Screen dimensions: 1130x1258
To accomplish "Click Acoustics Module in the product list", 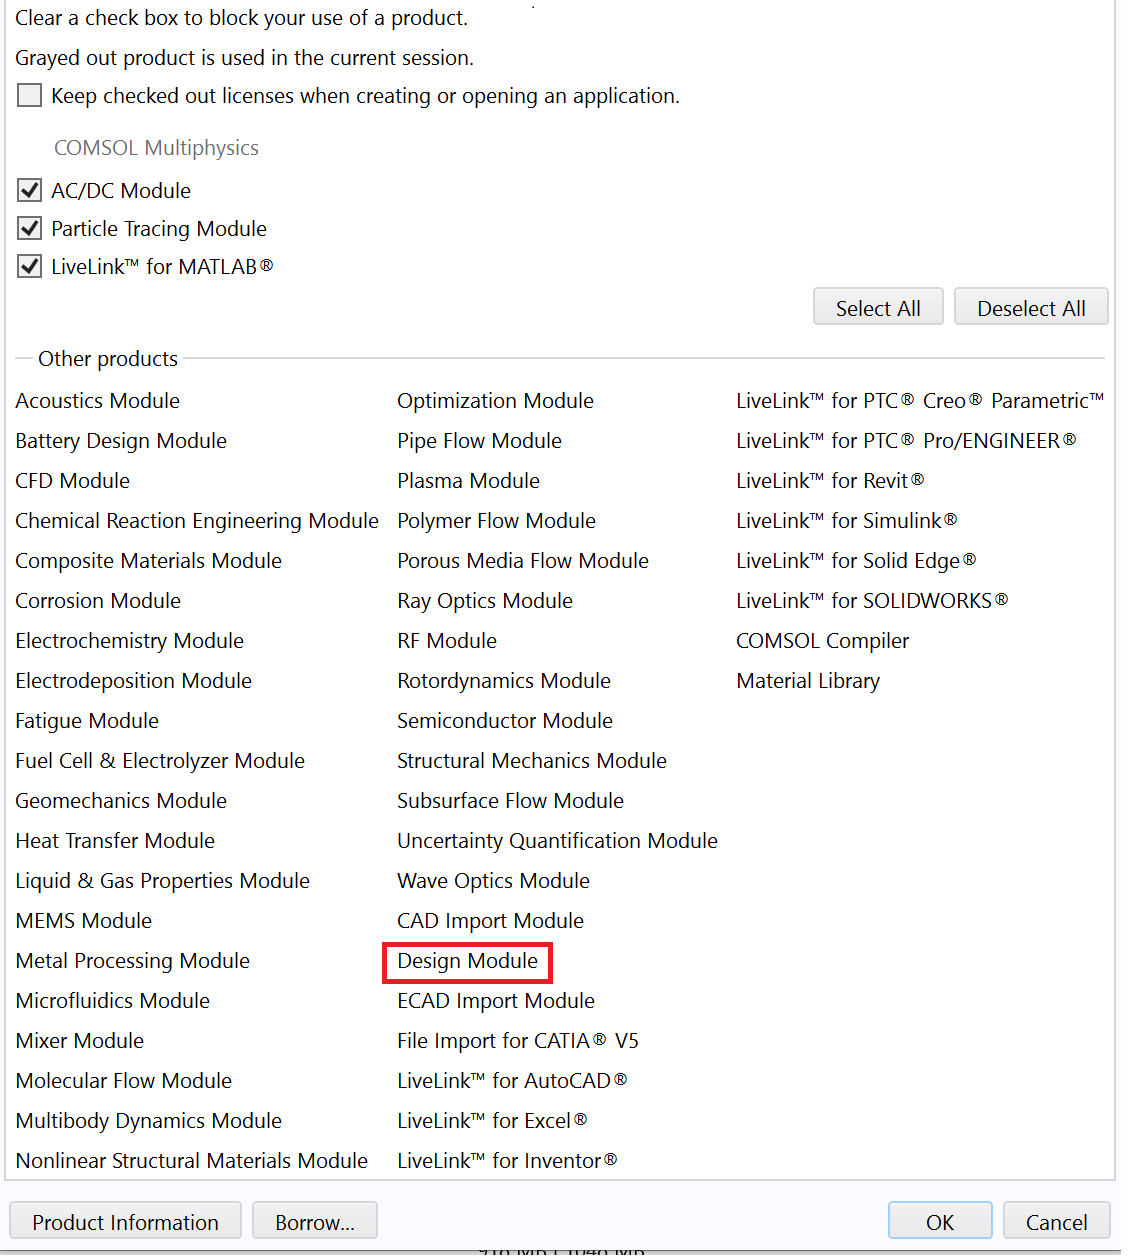I will click(x=98, y=401).
